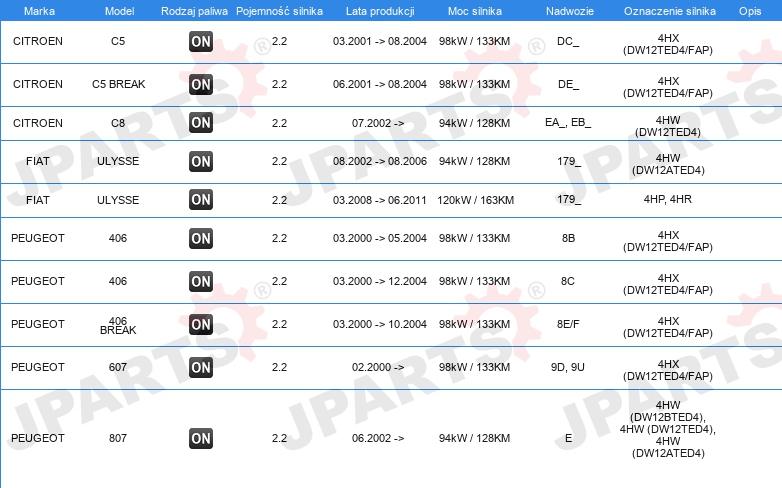
Task: Click the date range 03.2001 -> 08.2004
Action: click(380, 41)
